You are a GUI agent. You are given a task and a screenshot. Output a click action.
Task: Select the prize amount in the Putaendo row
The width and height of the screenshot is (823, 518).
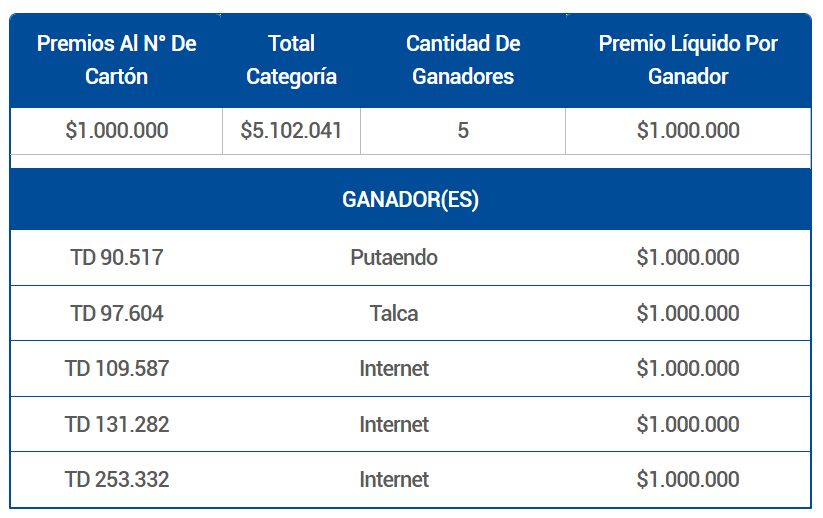point(688,258)
